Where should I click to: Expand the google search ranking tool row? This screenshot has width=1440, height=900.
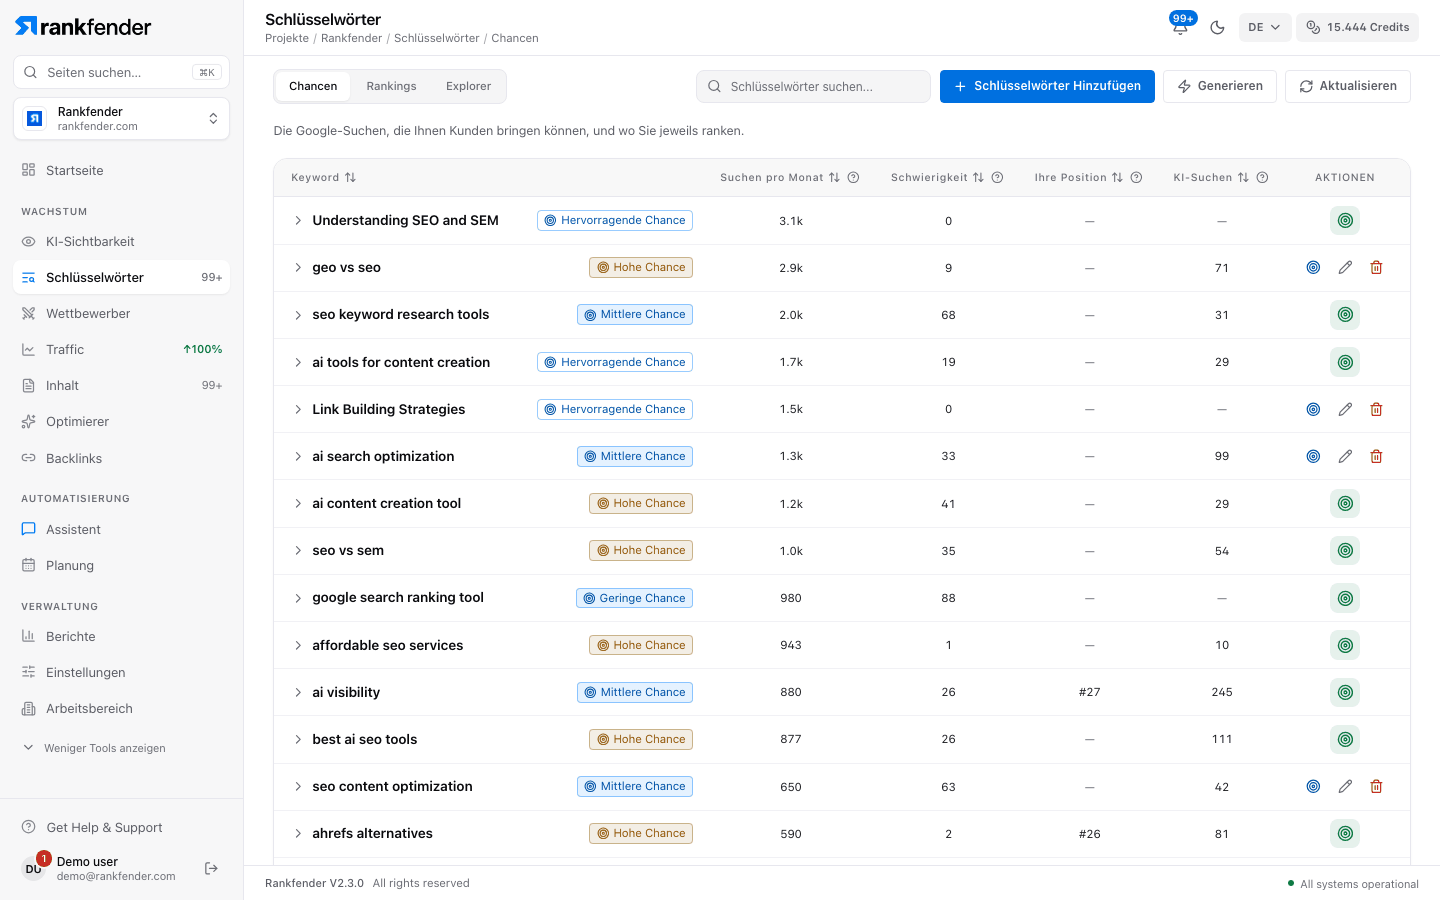[x=298, y=598]
